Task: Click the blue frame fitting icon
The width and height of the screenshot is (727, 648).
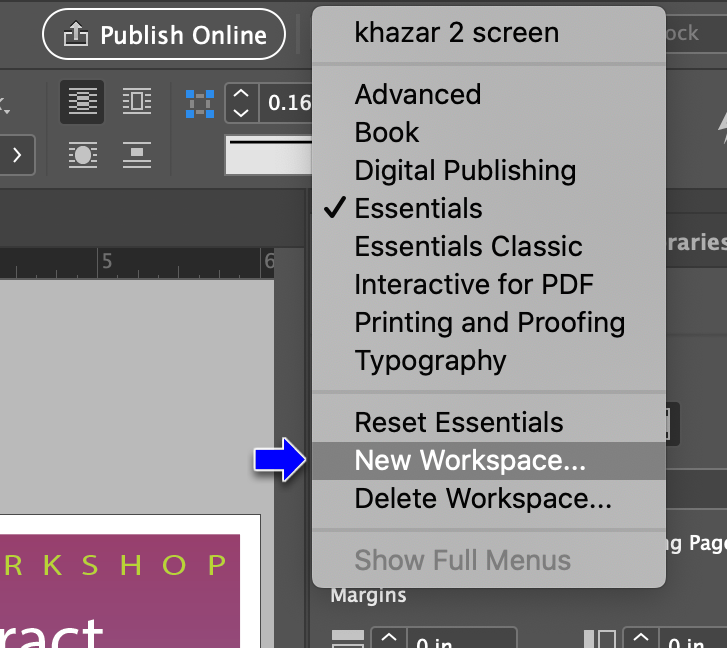Action: pyautogui.click(x=200, y=104)
